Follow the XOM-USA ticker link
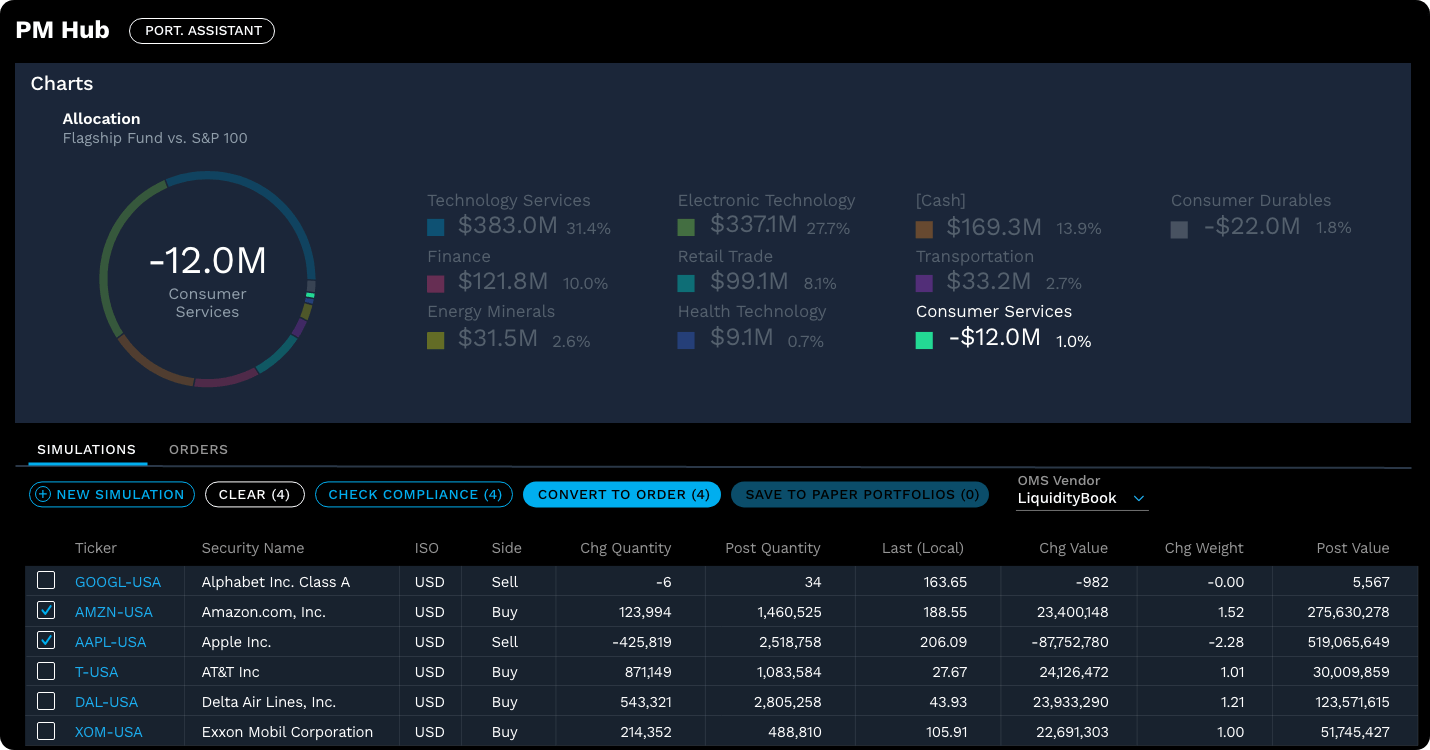The image size is (1430, 750). pos(106,731)
